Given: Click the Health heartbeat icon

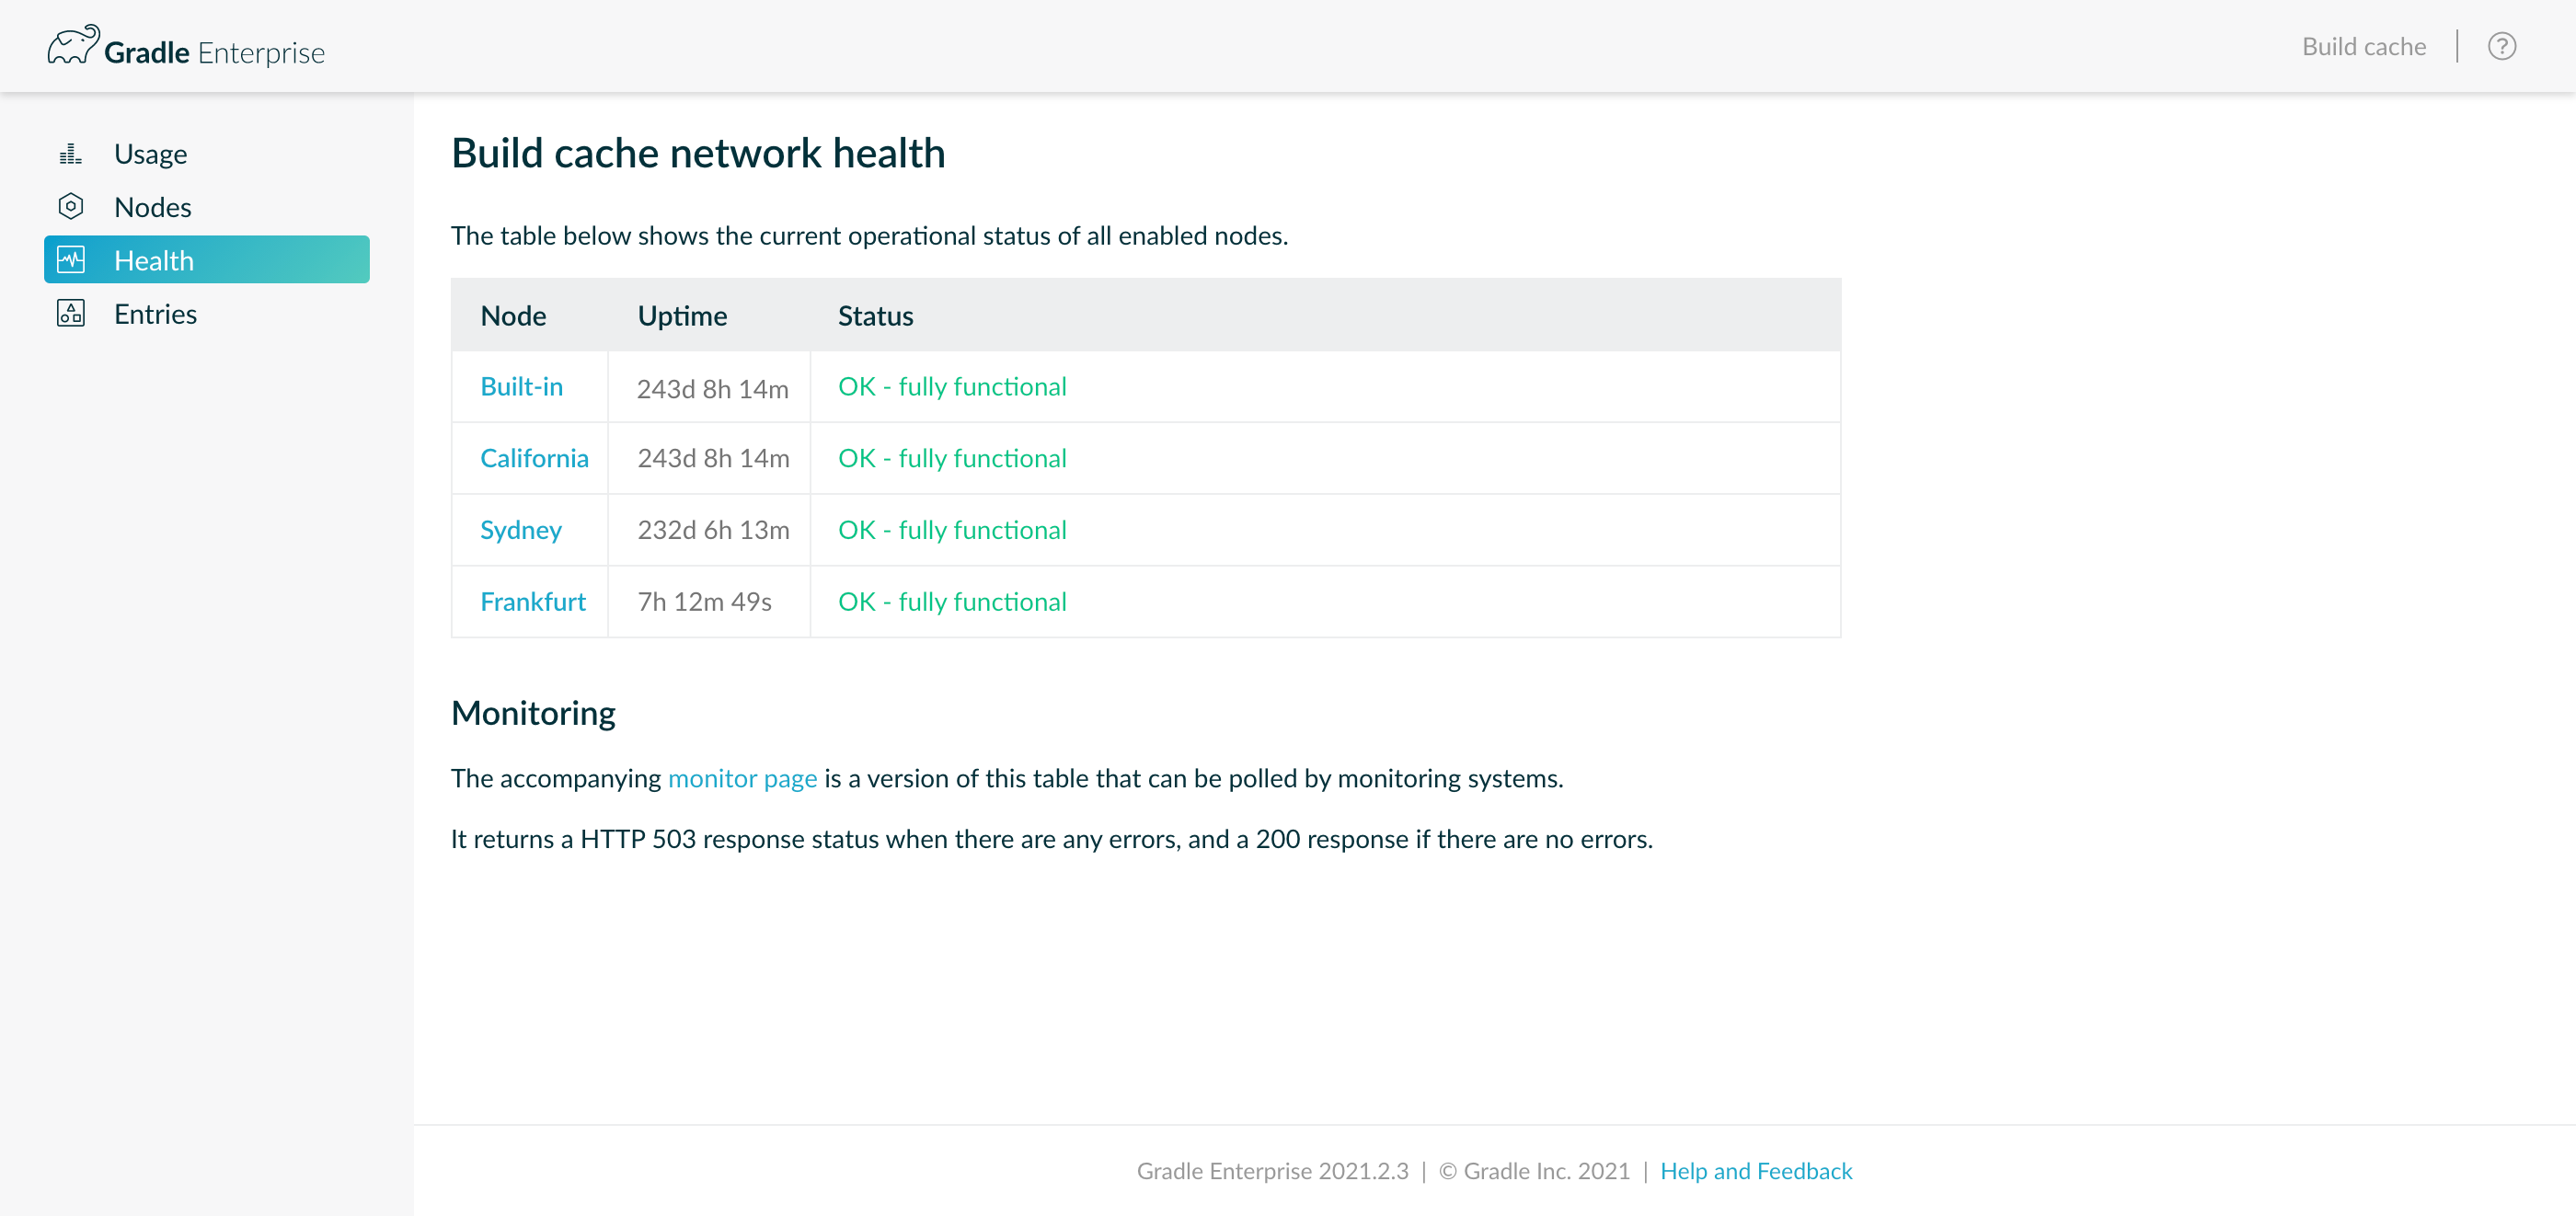Looking at the screenshot, I should (x=70, y=259).
